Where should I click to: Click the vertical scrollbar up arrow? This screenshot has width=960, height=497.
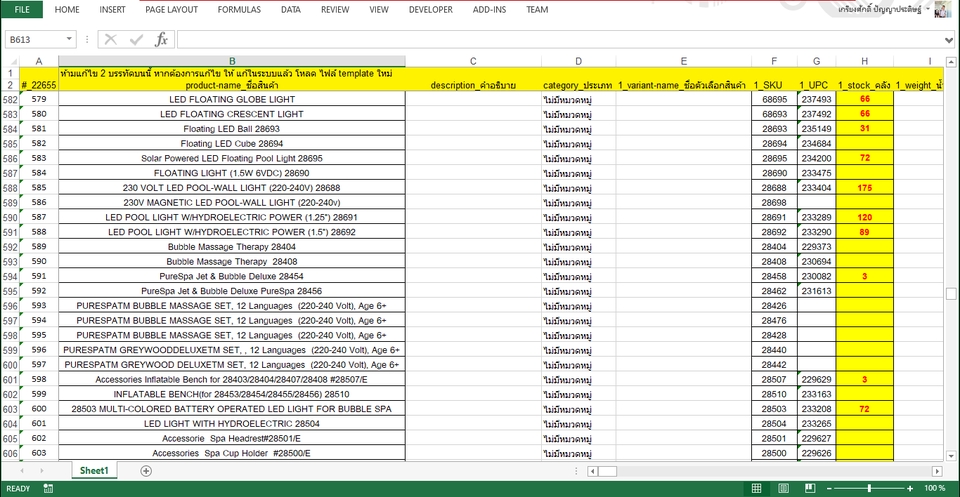951,62
